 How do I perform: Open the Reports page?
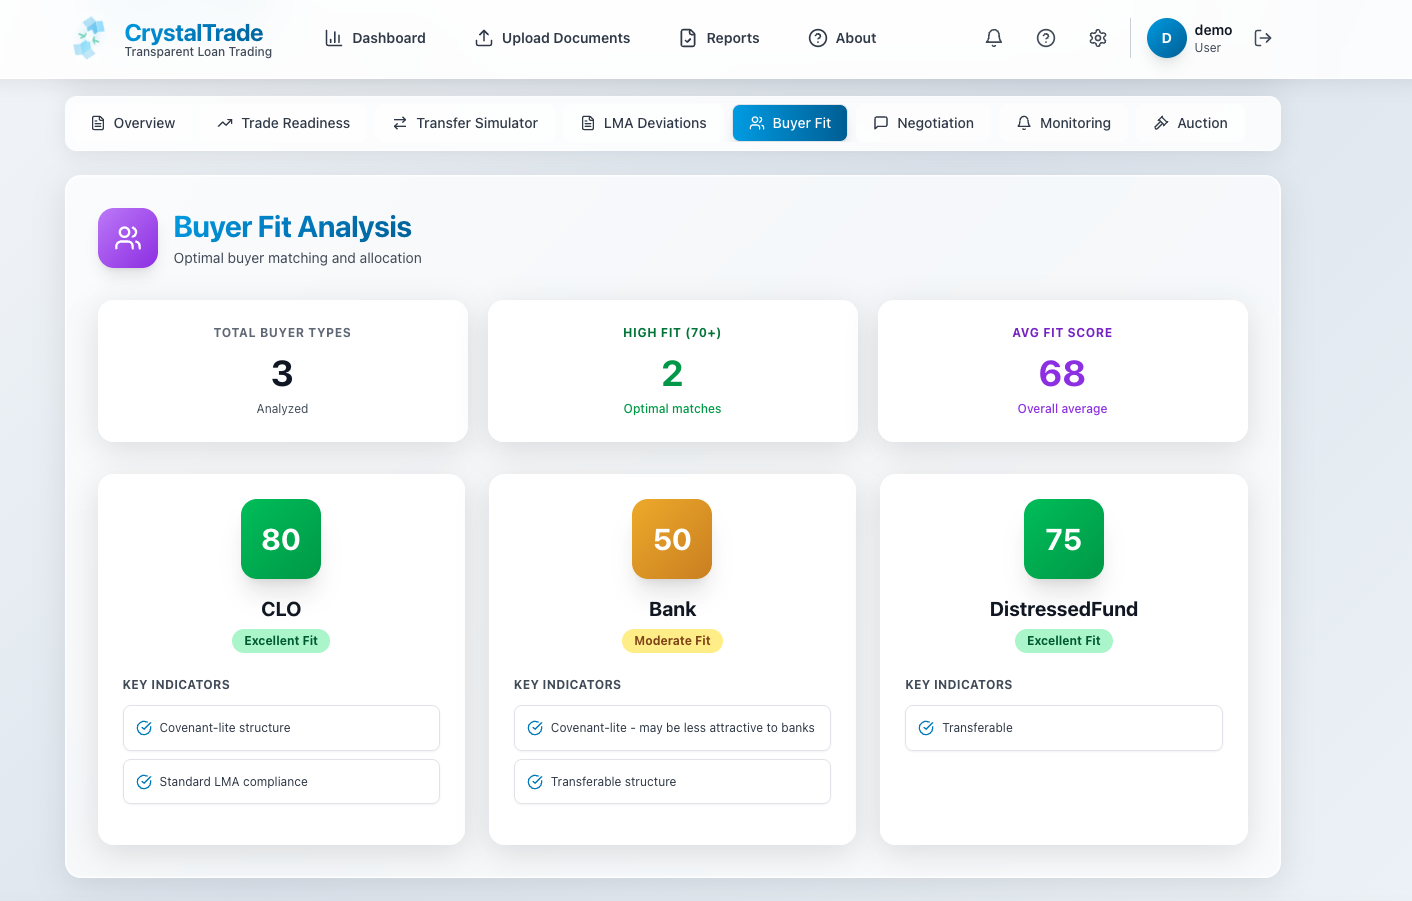[719, 38]
